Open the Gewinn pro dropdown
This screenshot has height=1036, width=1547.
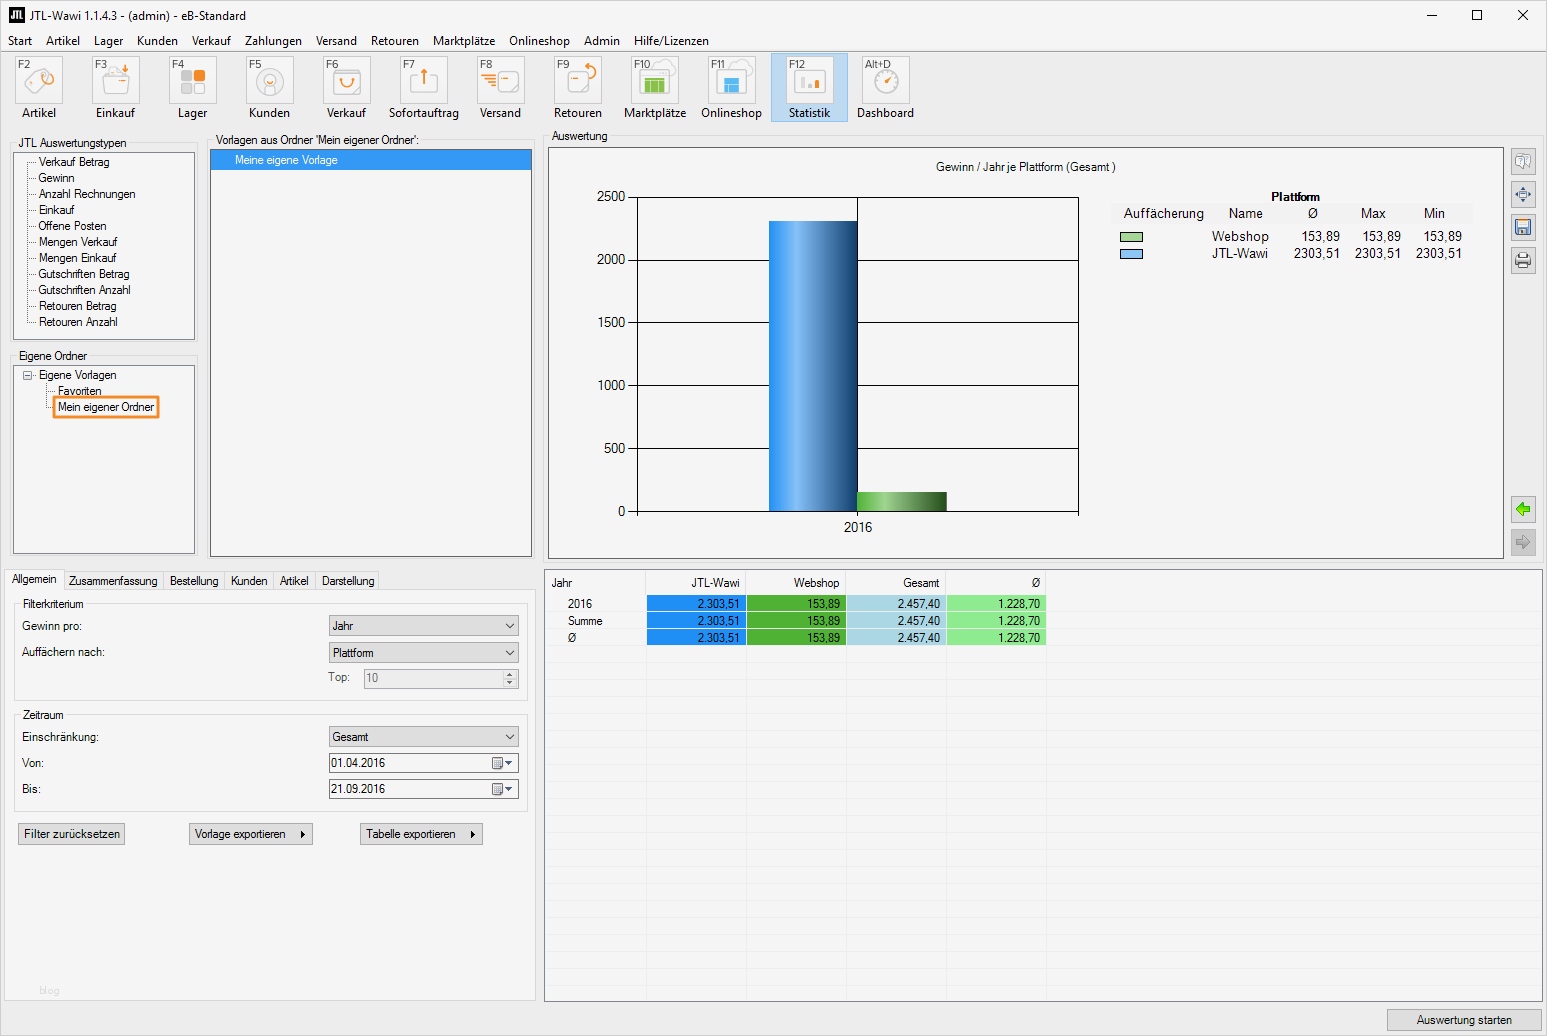click(x=424, y=626)
